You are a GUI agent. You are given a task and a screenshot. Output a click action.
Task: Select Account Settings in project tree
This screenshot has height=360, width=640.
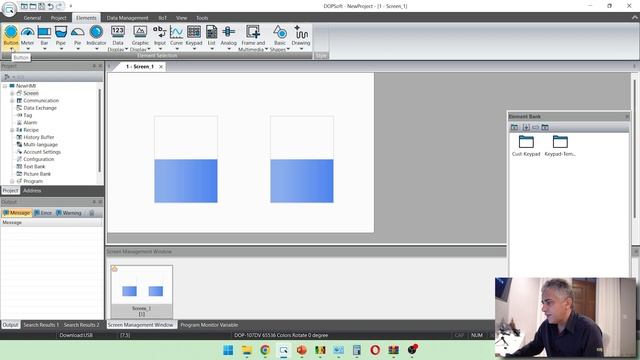[x=42, y=152]
